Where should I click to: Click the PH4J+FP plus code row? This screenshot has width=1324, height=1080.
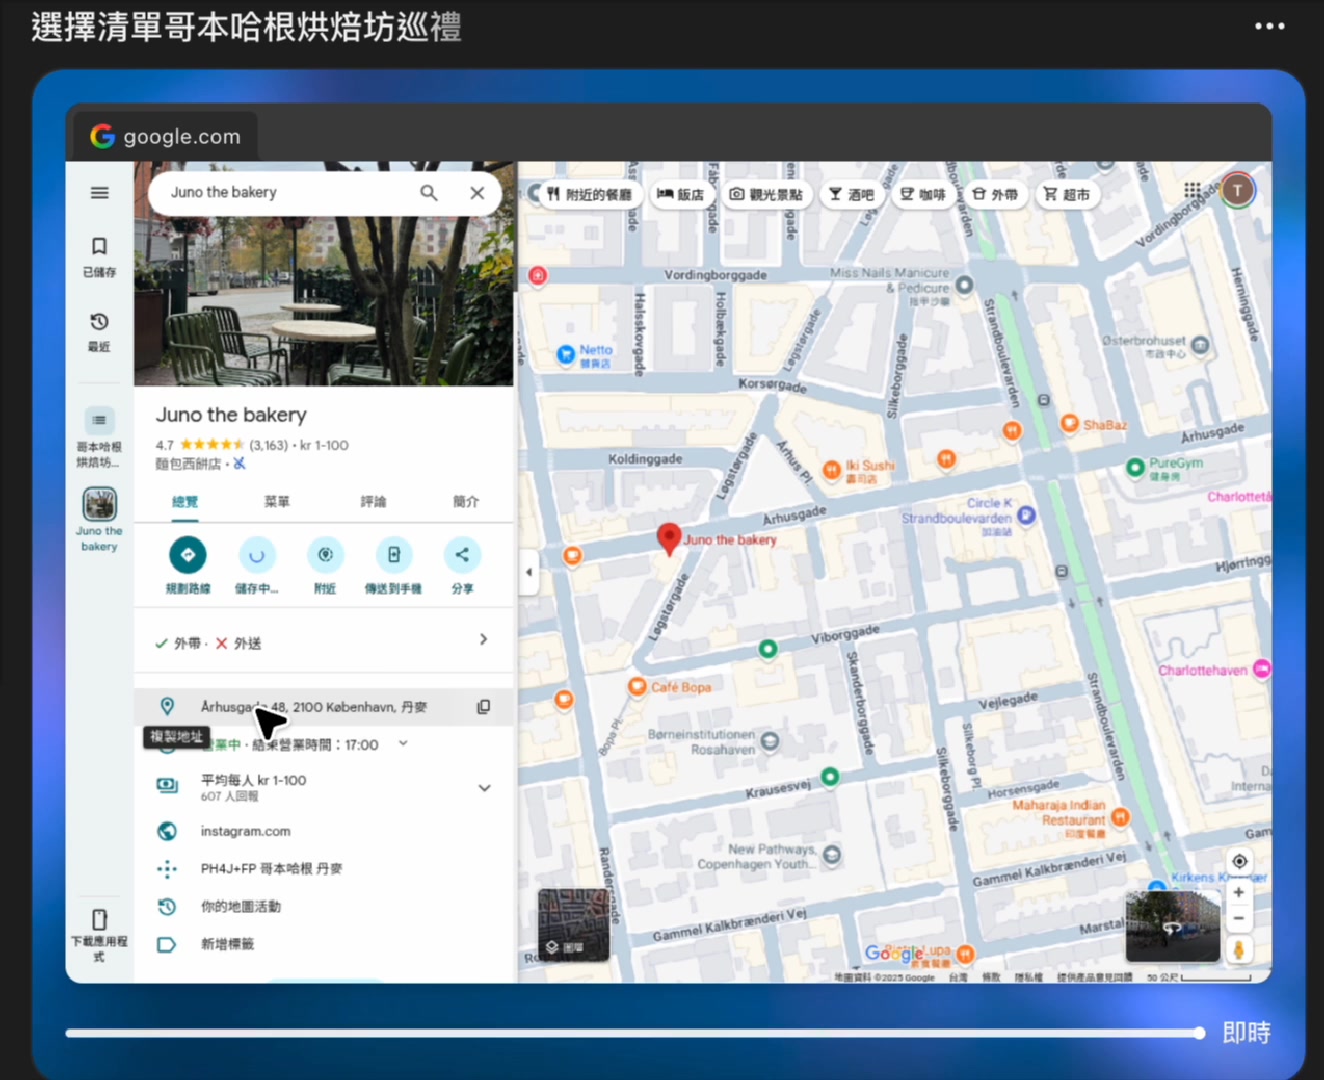pyautogui.click(x=324, y=868)
